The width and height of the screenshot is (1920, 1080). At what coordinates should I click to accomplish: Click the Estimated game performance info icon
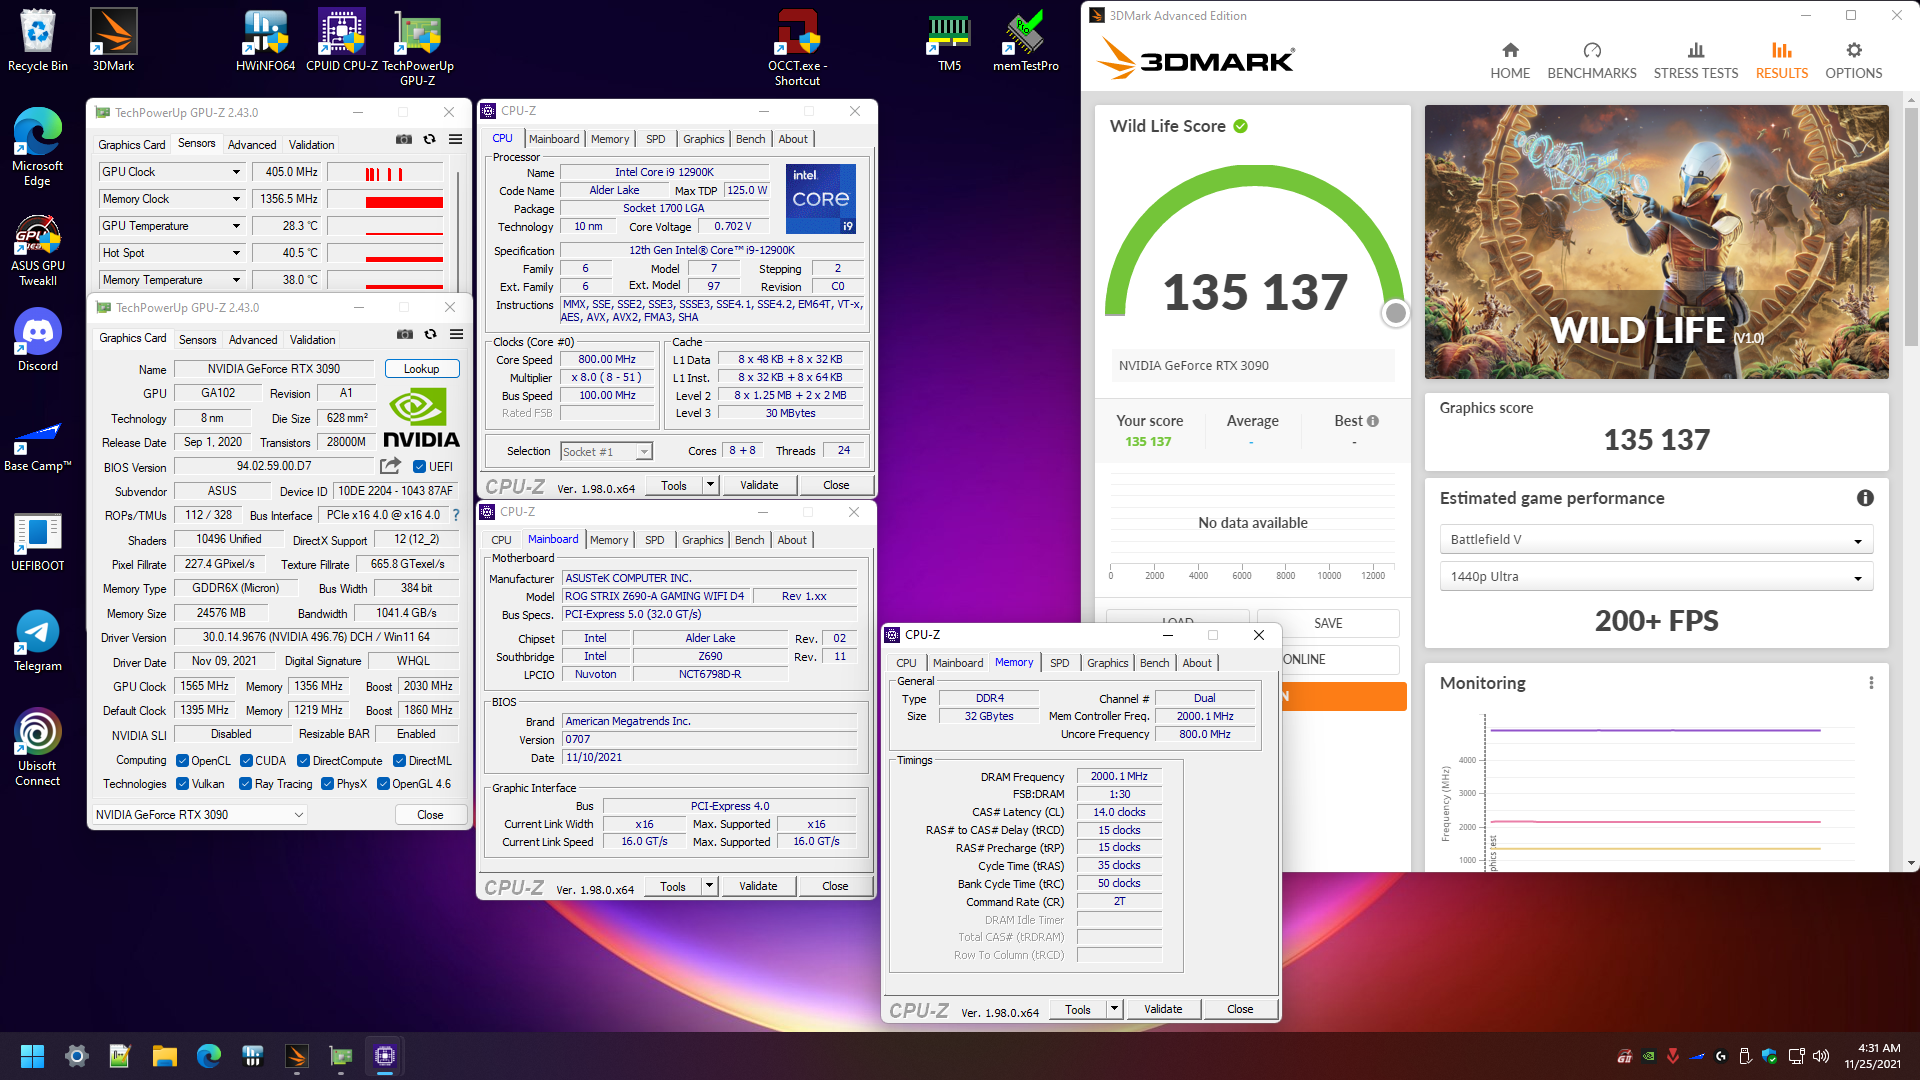[x=1865, y=498]
